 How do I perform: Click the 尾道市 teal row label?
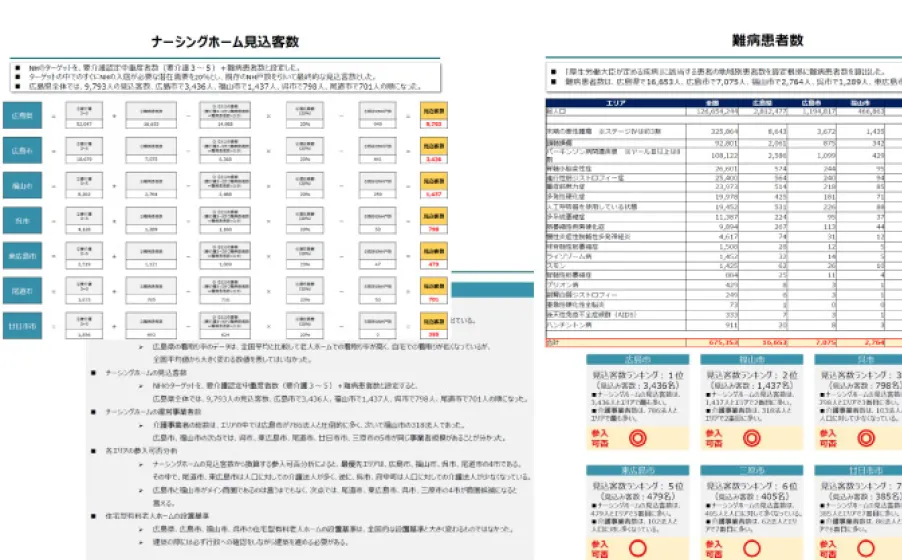21,289
